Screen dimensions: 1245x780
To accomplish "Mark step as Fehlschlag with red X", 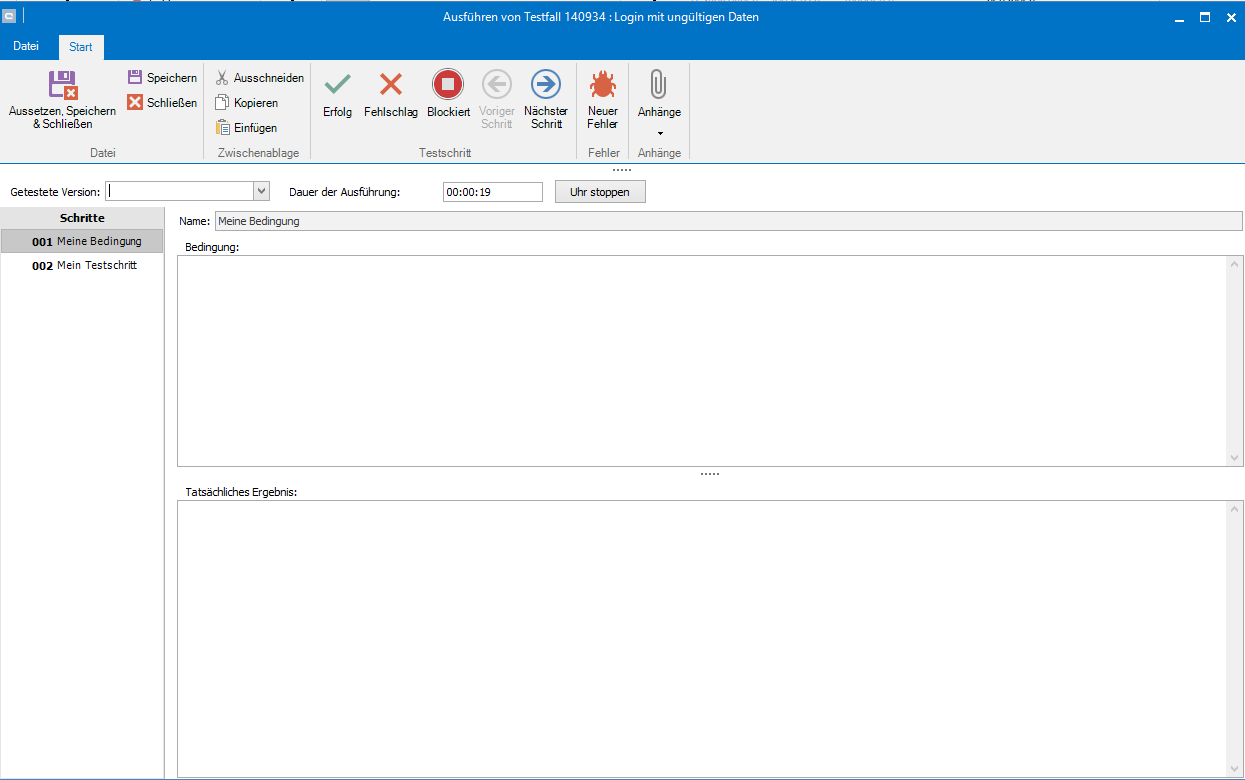I will (390, 86).
